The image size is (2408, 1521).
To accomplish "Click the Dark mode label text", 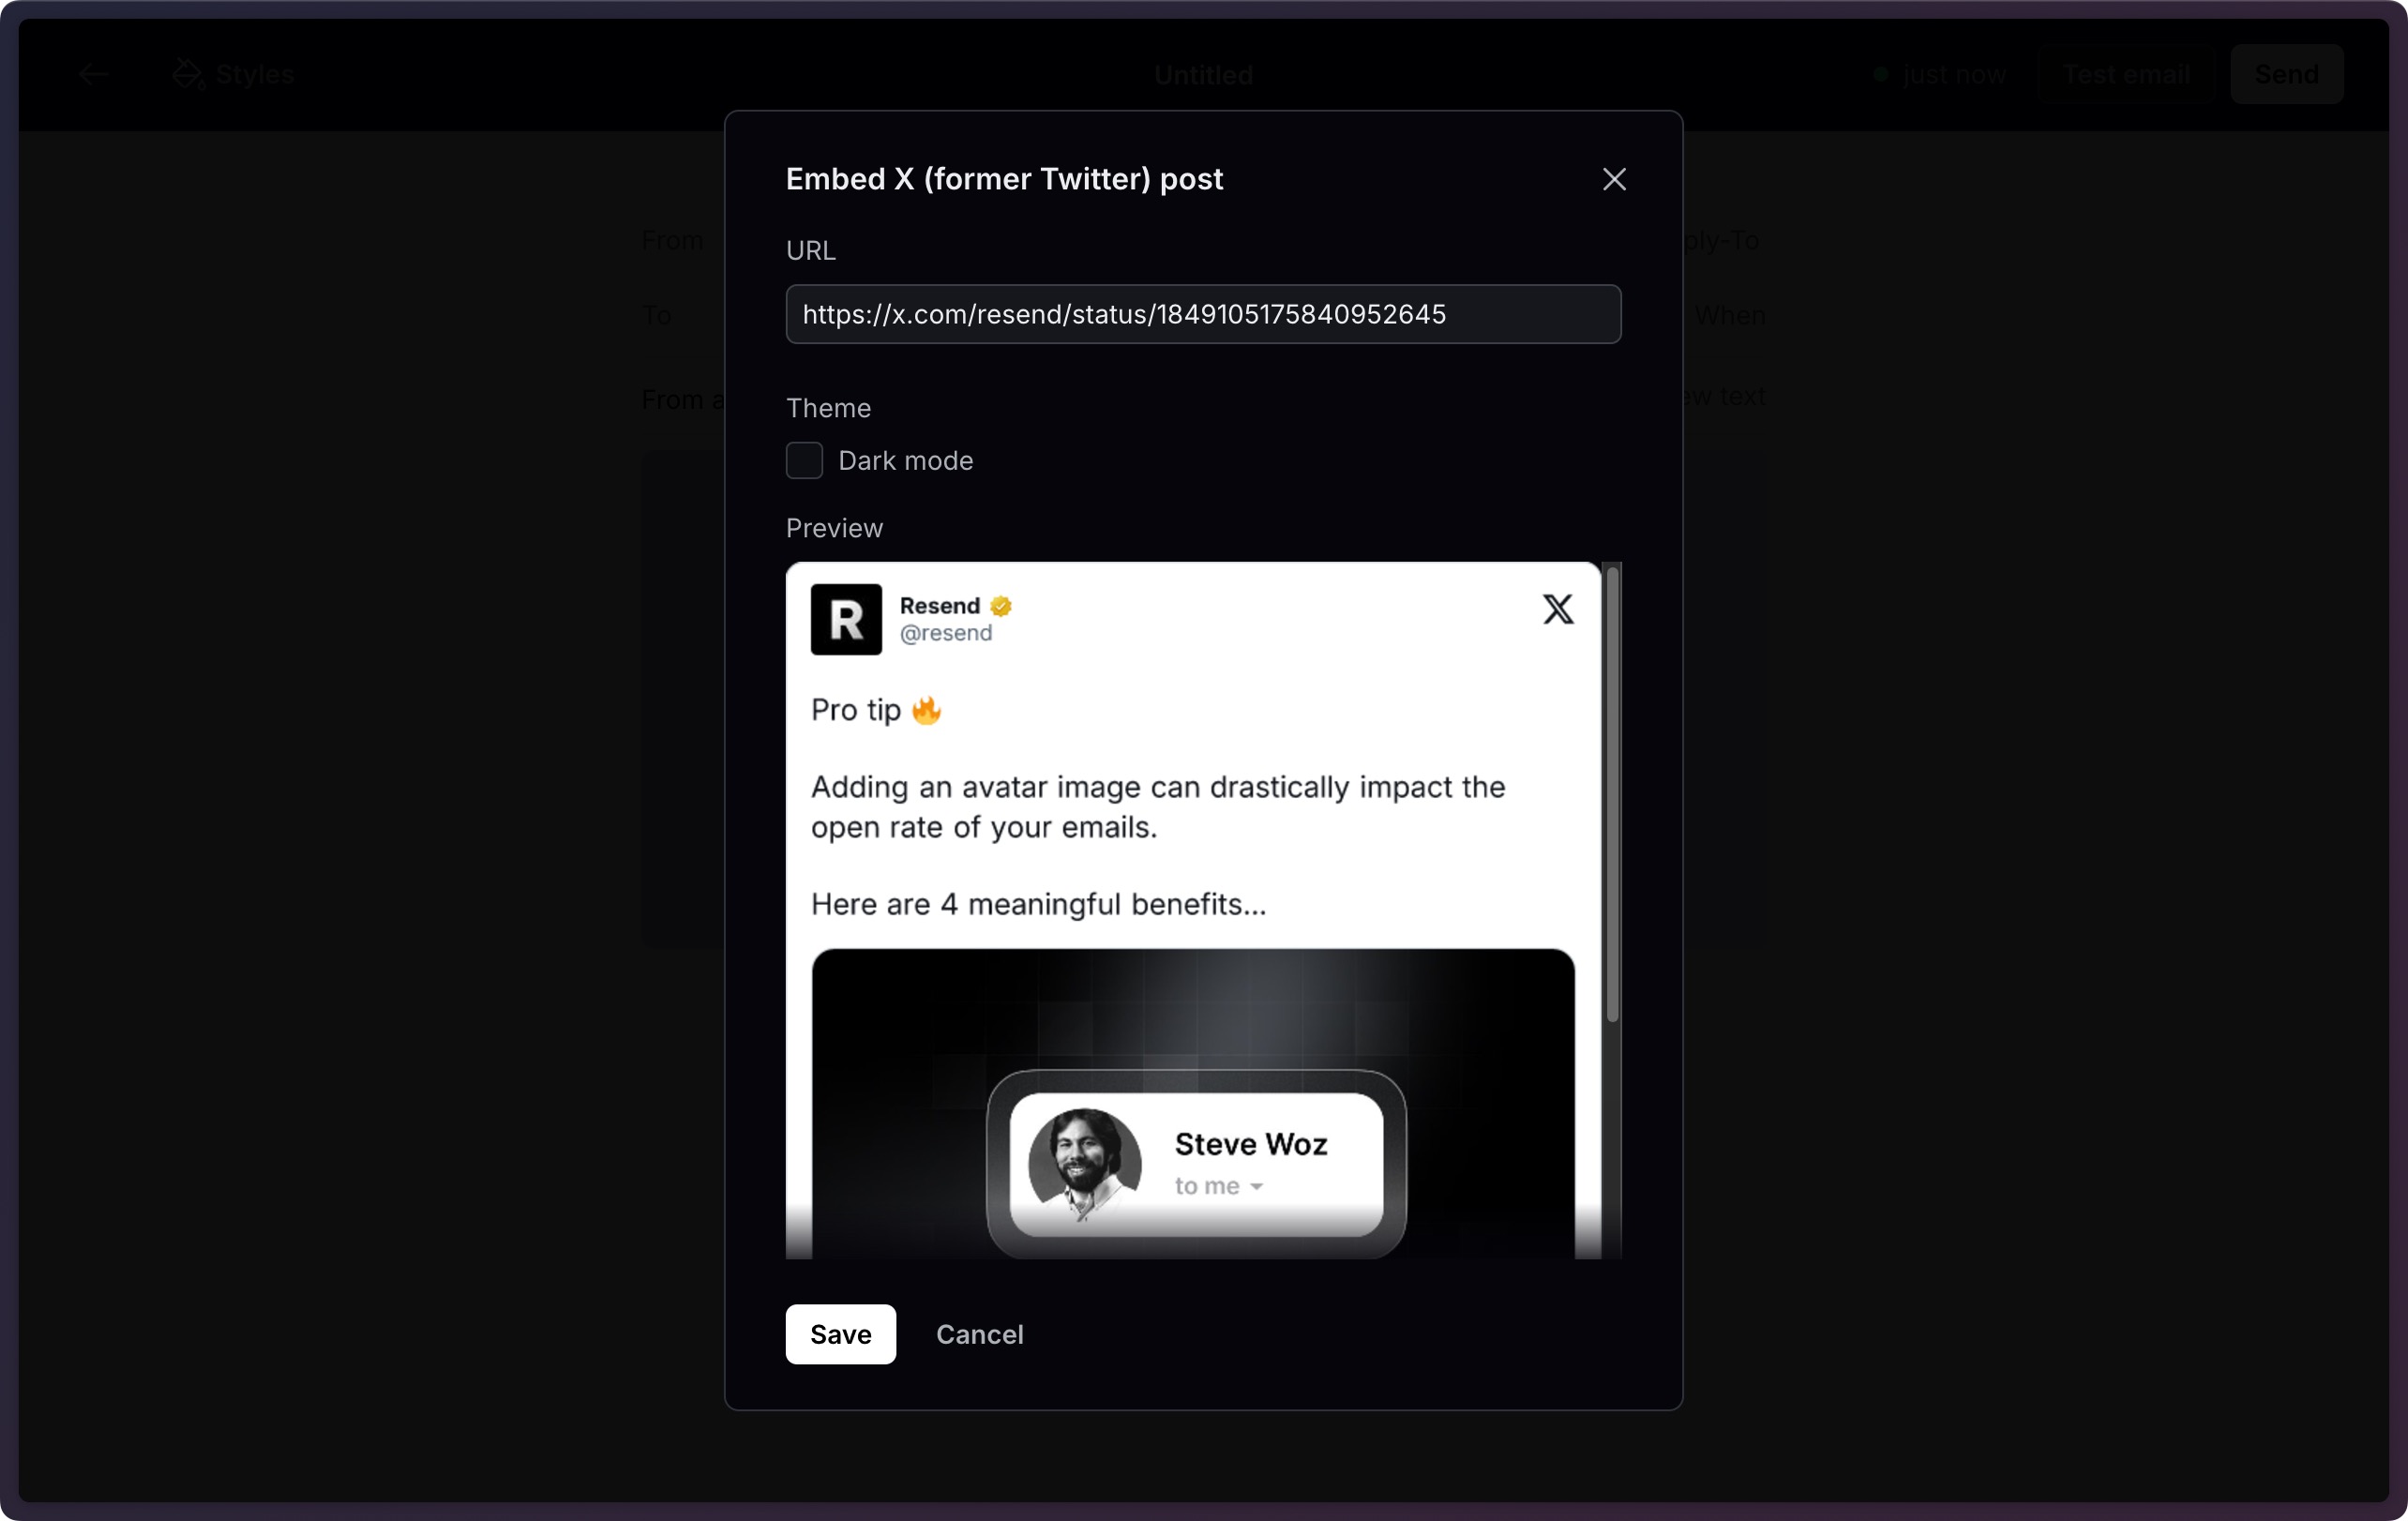I will [905, 460].
